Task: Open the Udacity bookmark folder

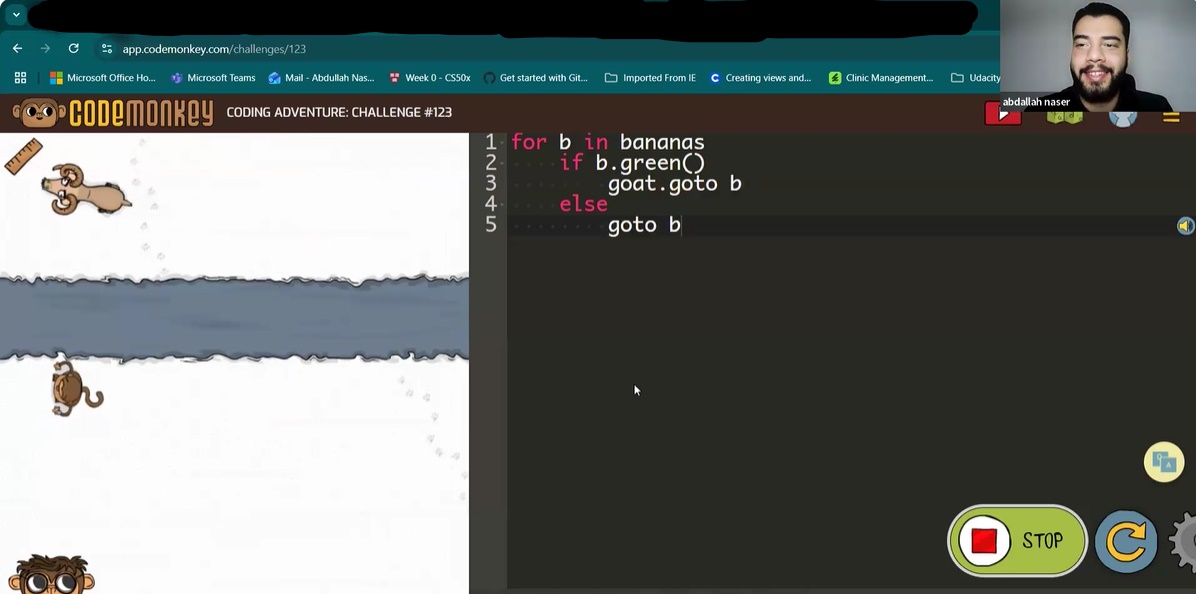Action: [976, 78]
